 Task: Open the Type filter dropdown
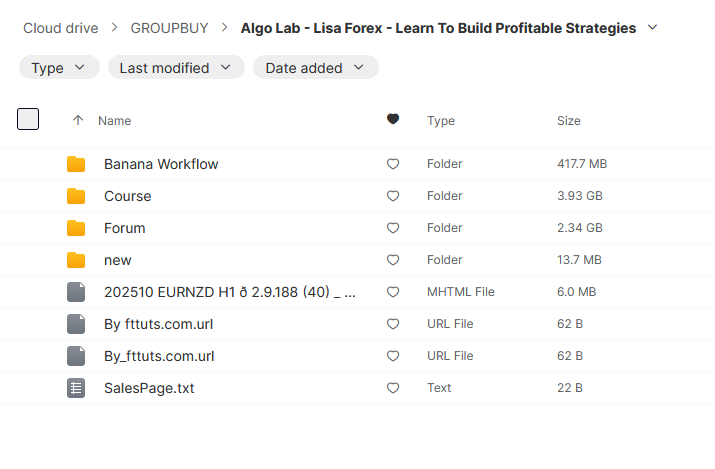tap(59, 68)
